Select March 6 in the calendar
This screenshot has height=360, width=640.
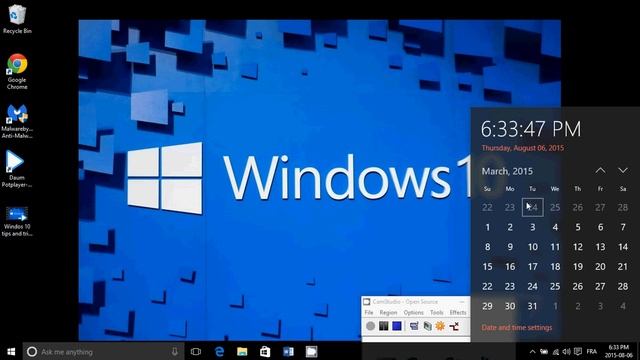tap(600, 227)
